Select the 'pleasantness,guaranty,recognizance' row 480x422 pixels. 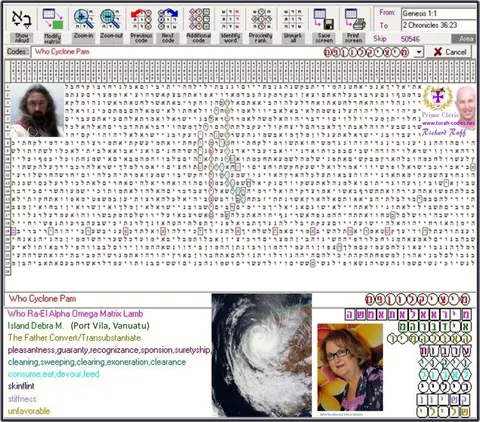point(109,350)
